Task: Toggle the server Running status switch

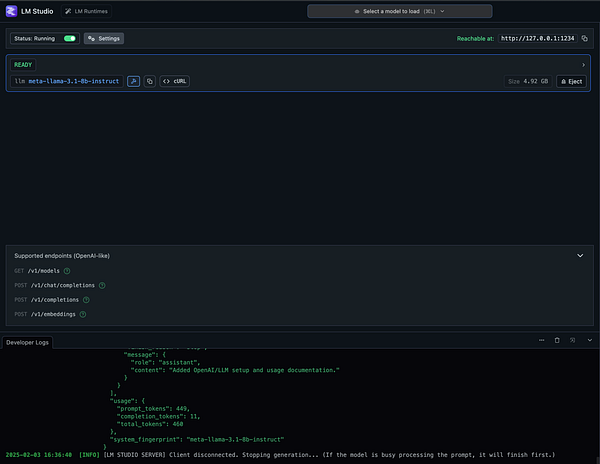Action: 70,38
